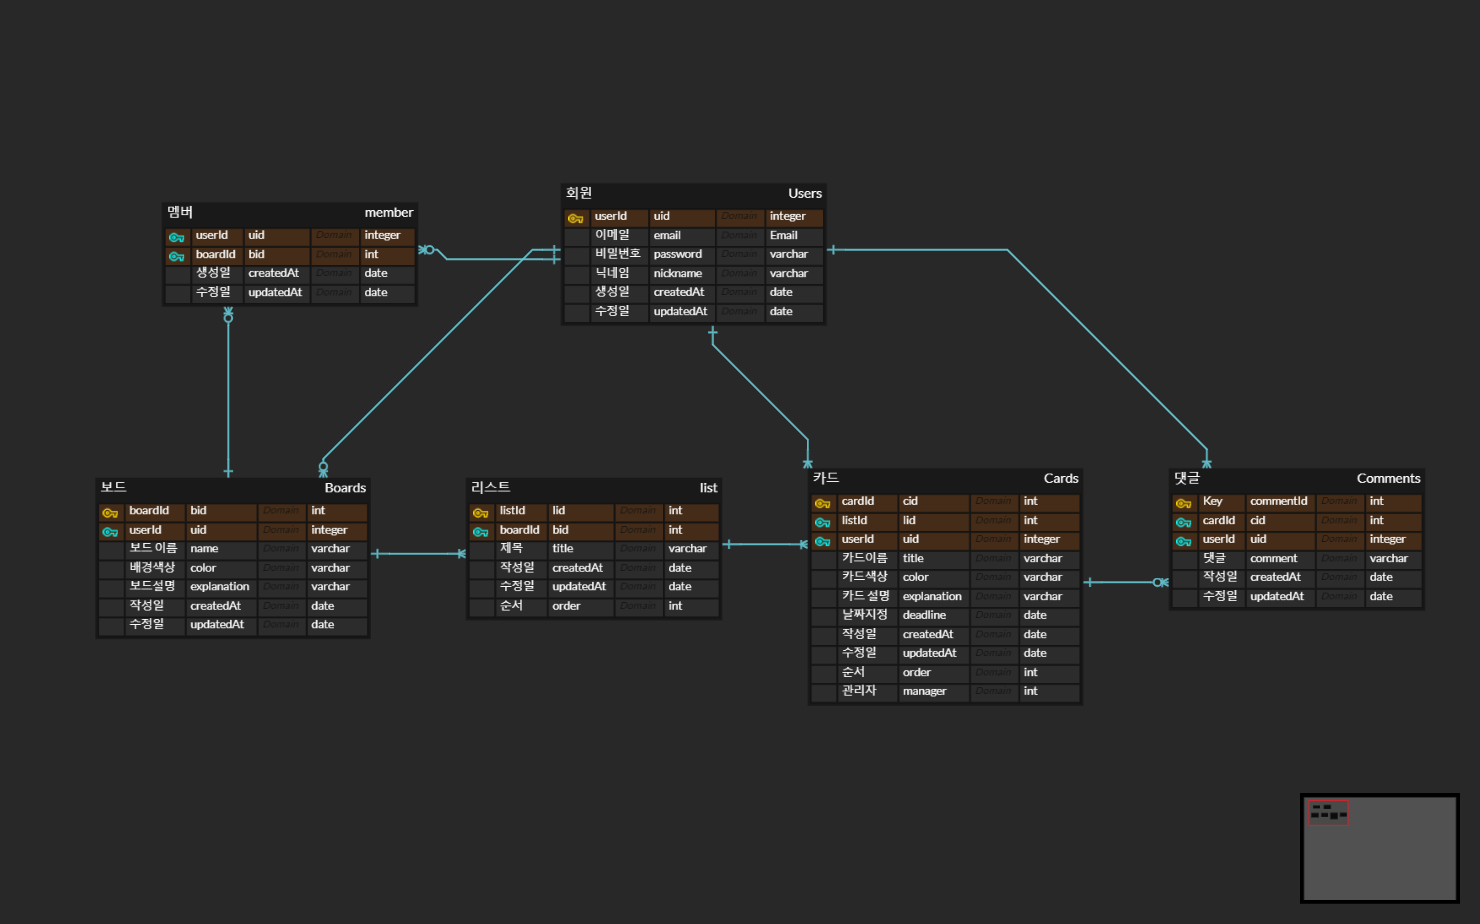Click varchar type of title in list
This screenshot has height=924, width=1480.
click(x=688, y=549)
